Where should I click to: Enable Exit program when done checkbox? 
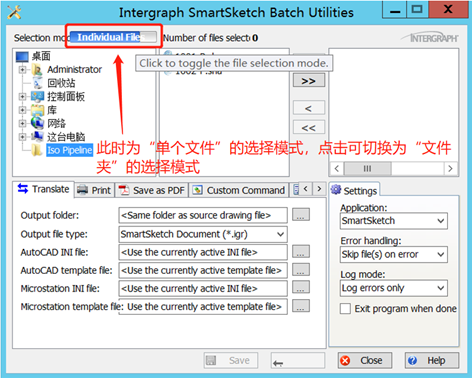pos(345,309)
